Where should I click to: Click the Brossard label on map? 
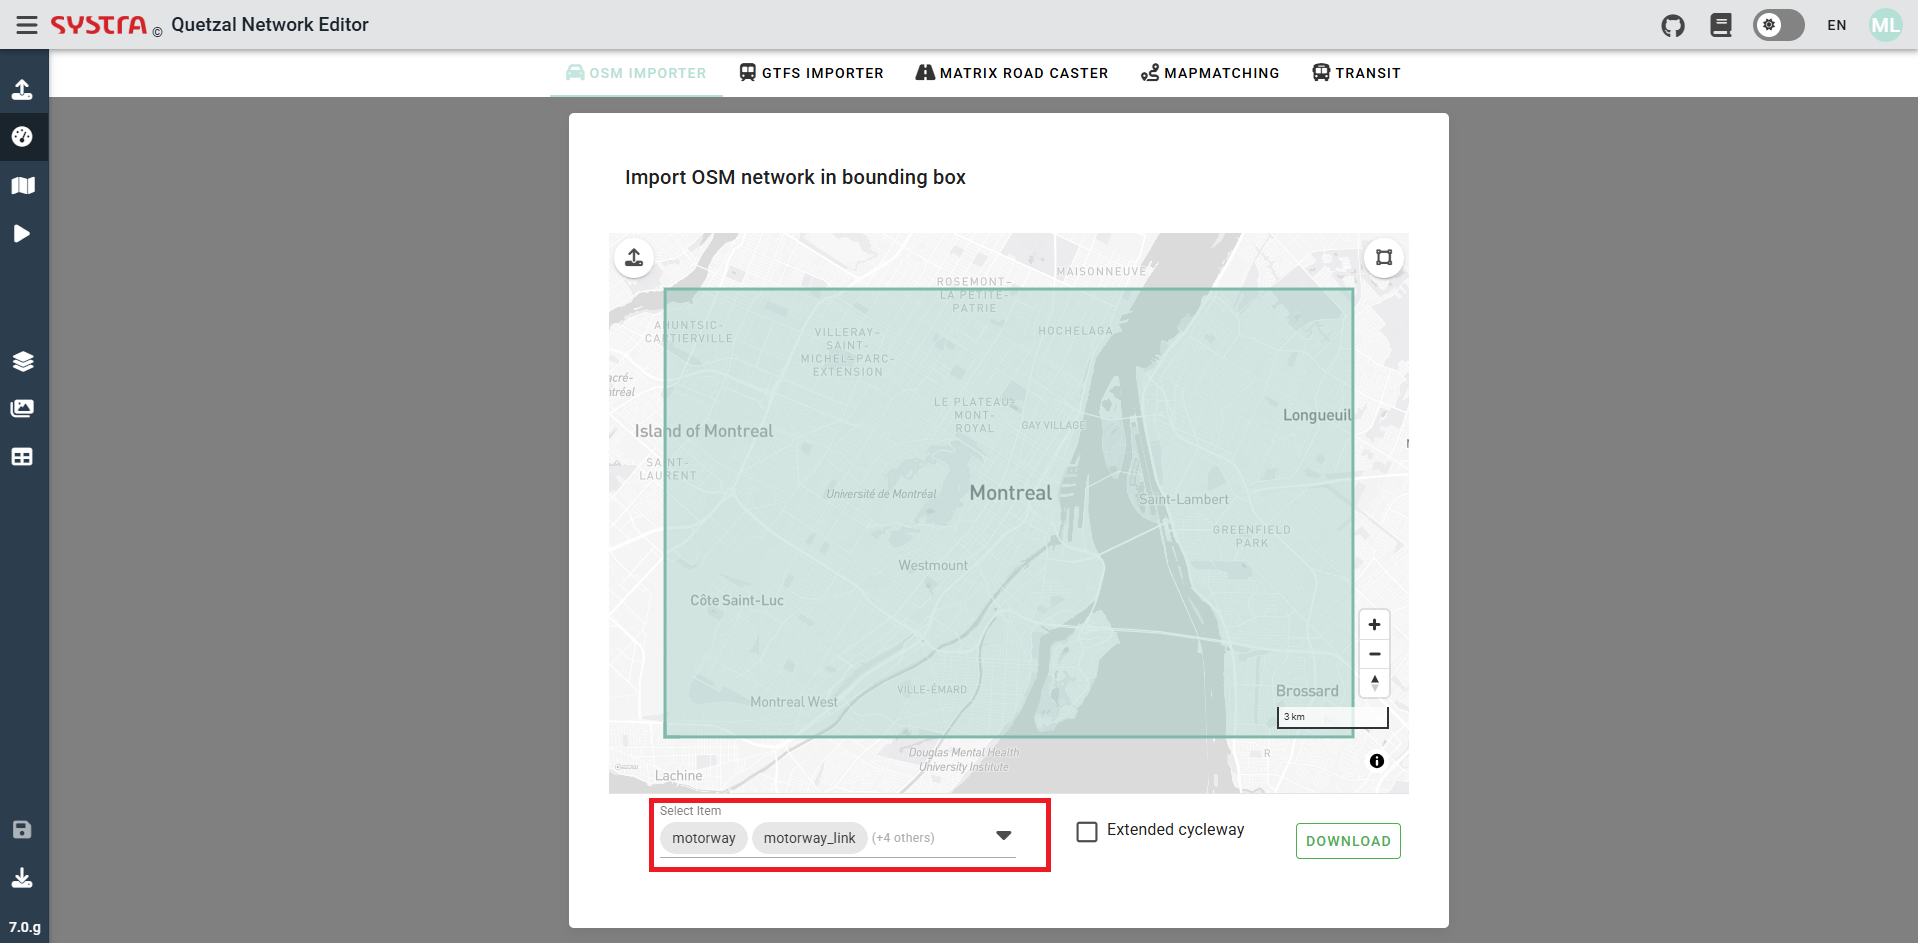[x=1307, y=691]
